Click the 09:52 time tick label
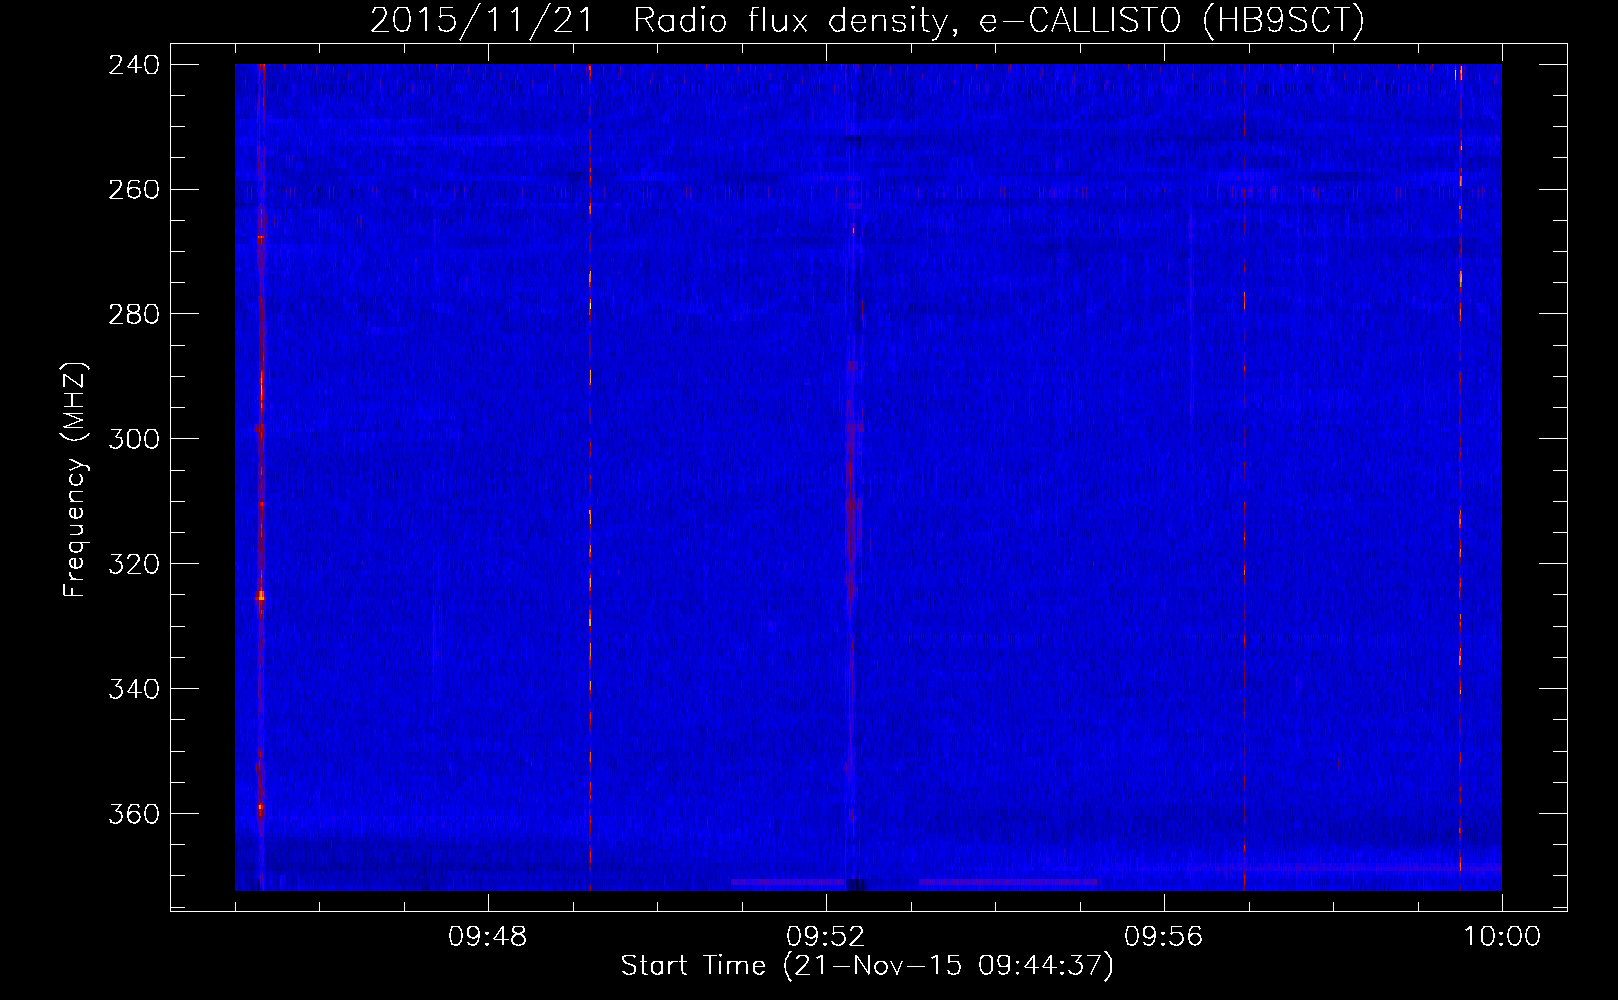This screenshot has height=1000, width=1618. (826, 937)
